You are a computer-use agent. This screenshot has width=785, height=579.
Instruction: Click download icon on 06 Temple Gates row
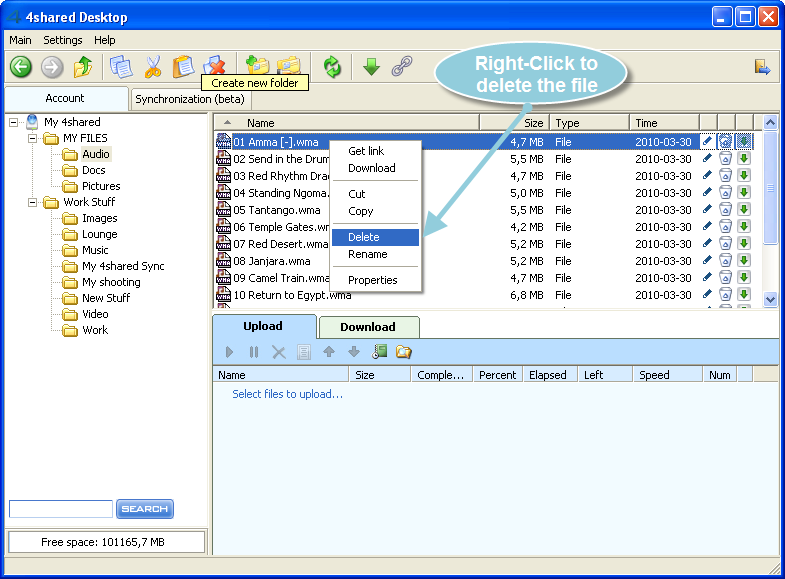(744, 226)
